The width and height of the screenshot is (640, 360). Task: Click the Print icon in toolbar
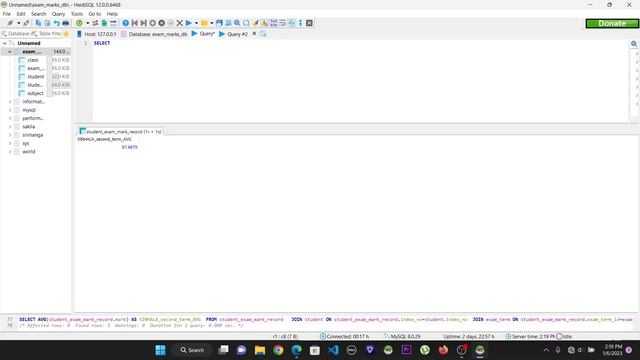click(65, 23)
